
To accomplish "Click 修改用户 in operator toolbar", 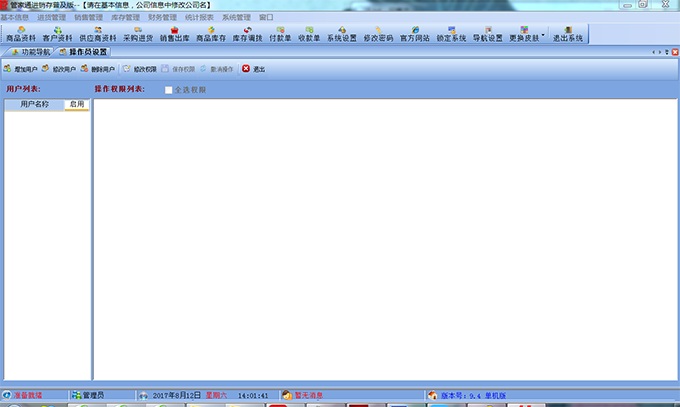I will (59, 69).
